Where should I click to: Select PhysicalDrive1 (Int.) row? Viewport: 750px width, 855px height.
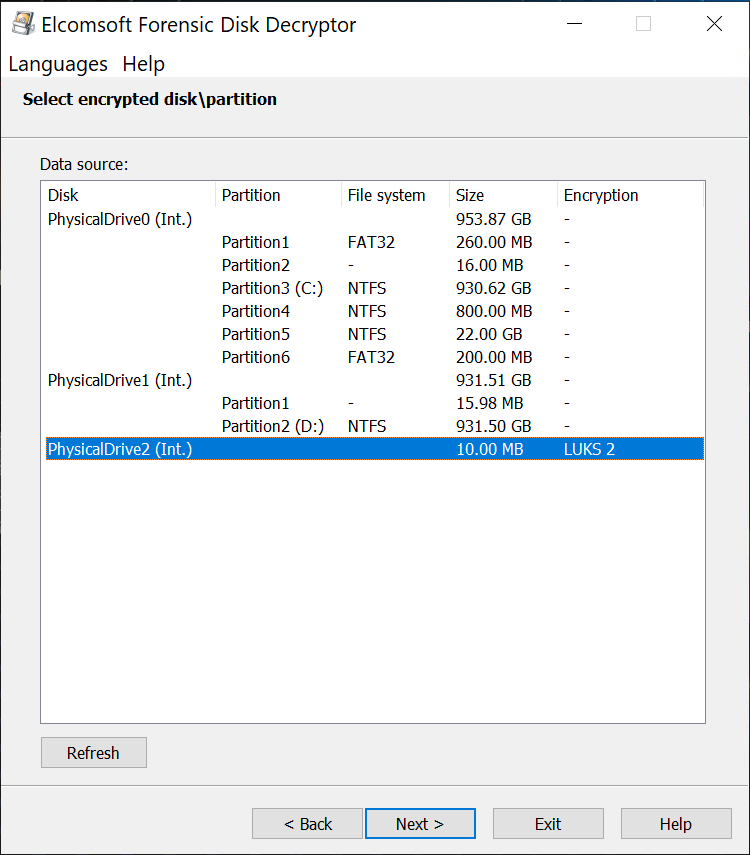(x=120, y=380)
